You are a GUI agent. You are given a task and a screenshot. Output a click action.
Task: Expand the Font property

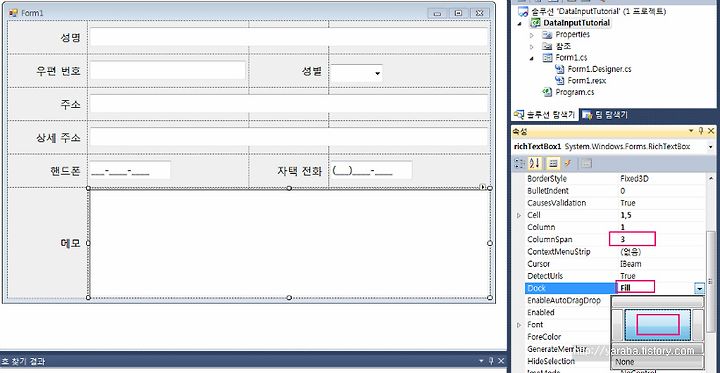519,325
